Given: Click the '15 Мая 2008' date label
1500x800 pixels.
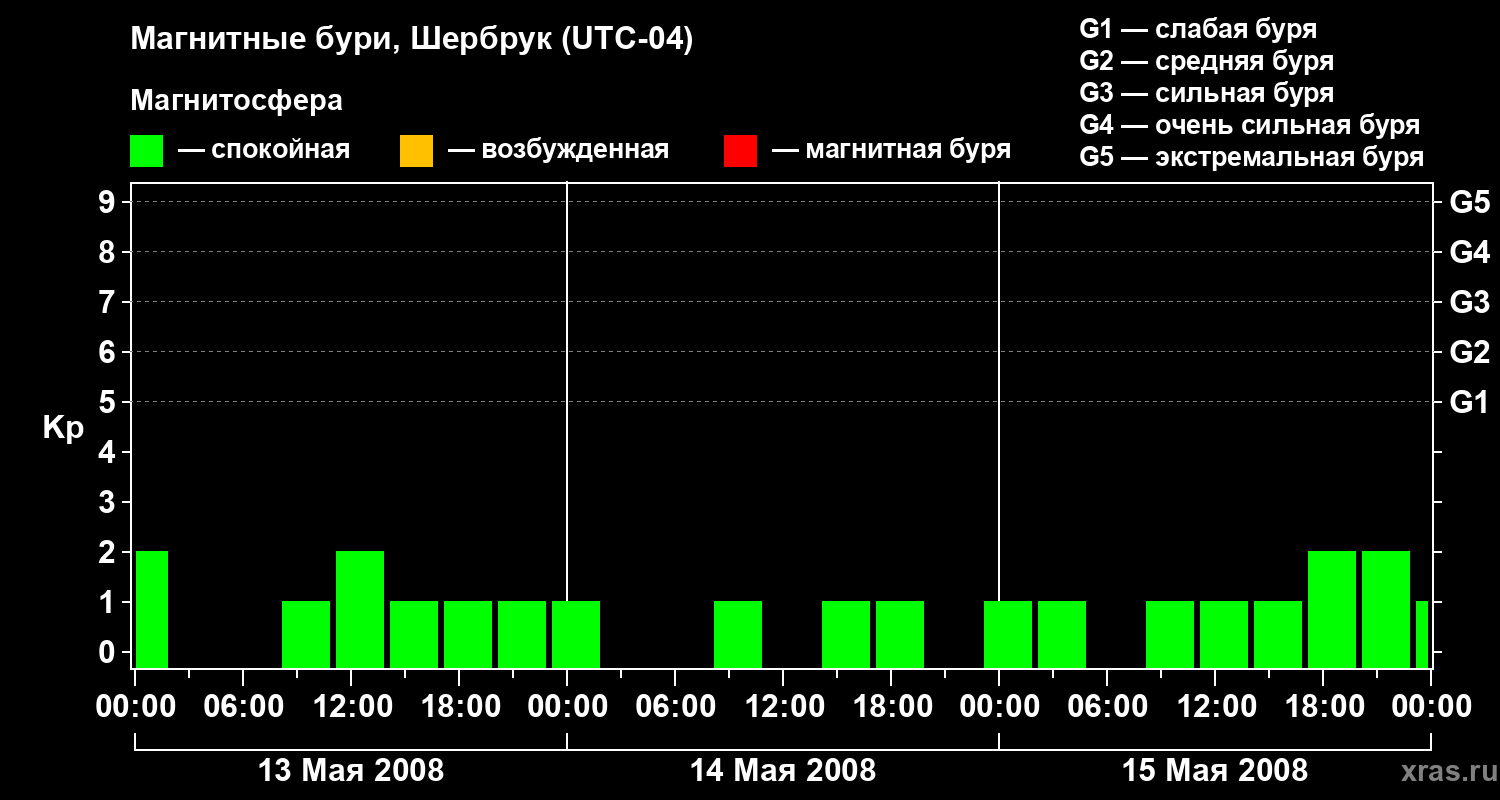Looking at the screenshot, I should (1215, 771).
